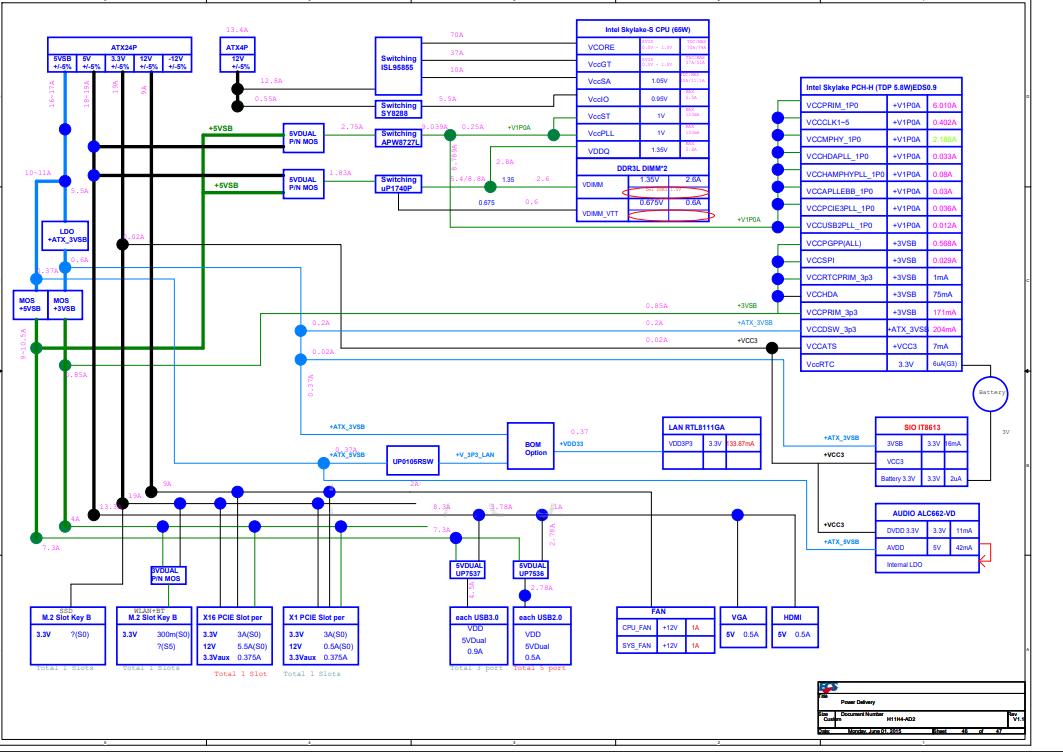
Task: Click the LDO +ATX_3VSB box
Action: [65, 236]
